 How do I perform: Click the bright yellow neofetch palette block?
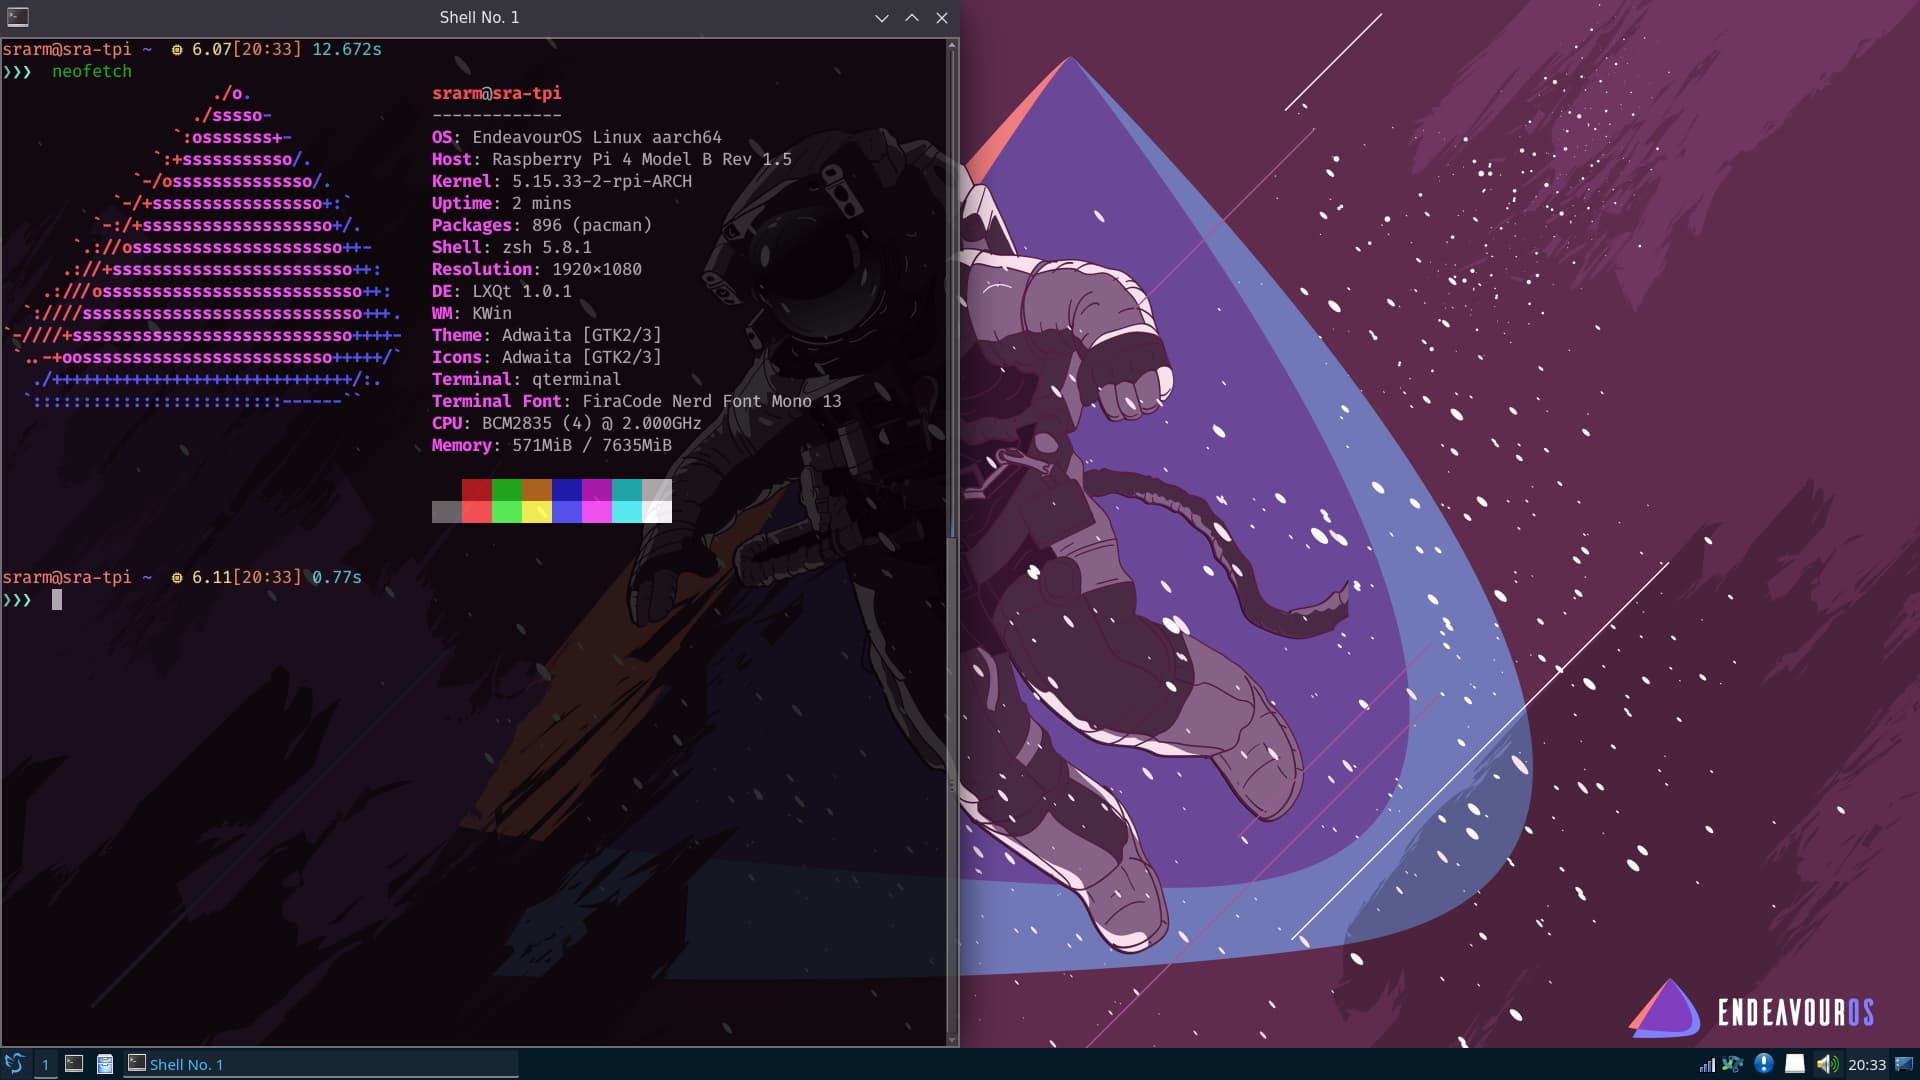click(537, 512)
